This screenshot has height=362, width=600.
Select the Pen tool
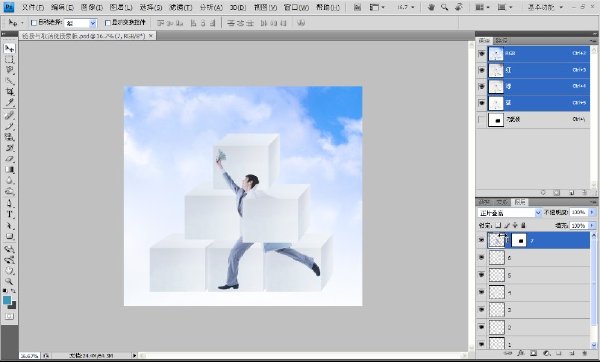tap(10, 204)
